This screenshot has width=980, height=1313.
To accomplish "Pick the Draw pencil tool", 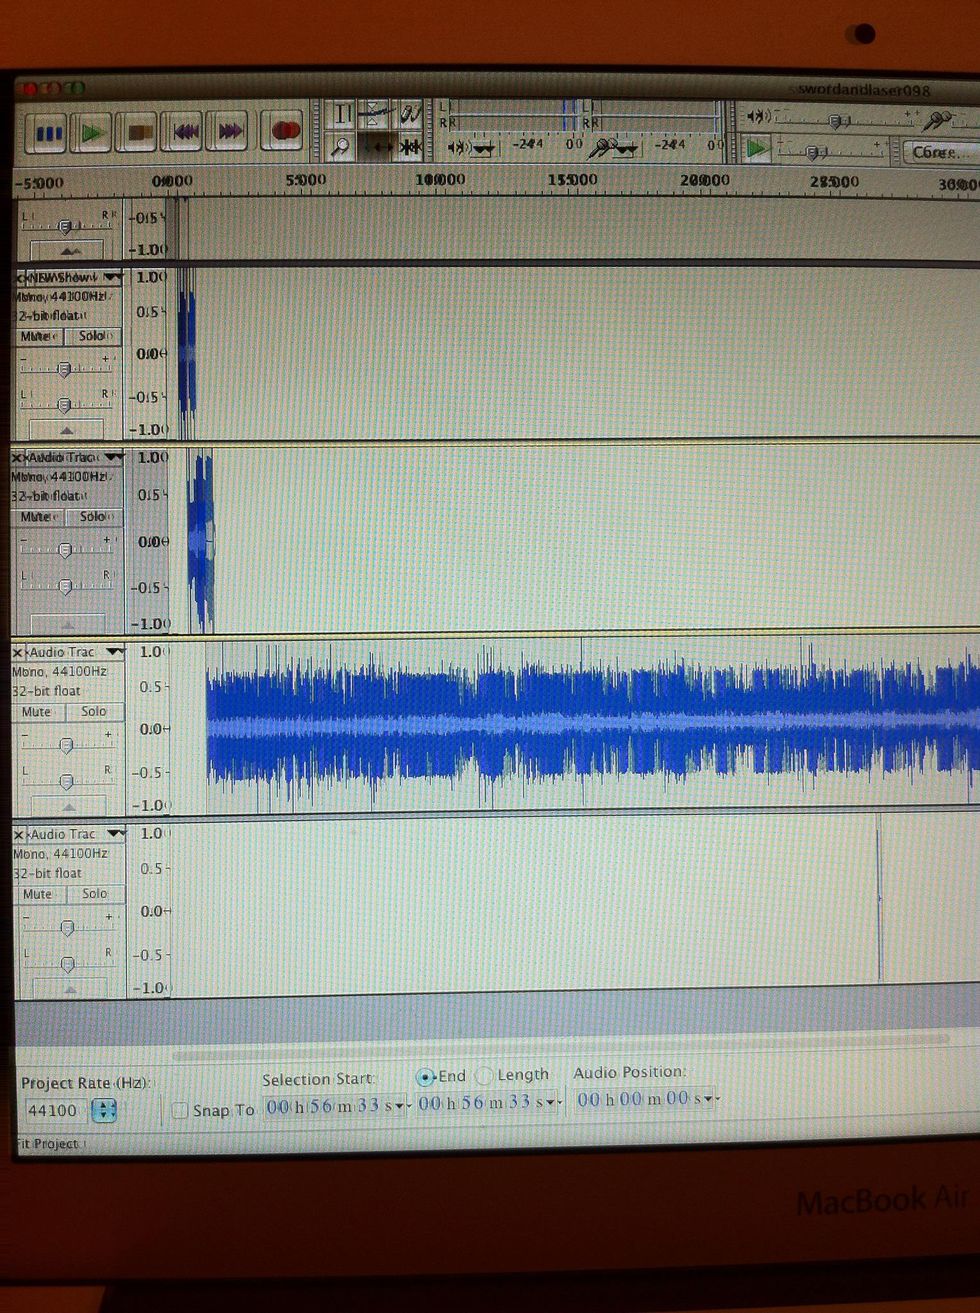I will pyautogui.click(x=410, y=113).
